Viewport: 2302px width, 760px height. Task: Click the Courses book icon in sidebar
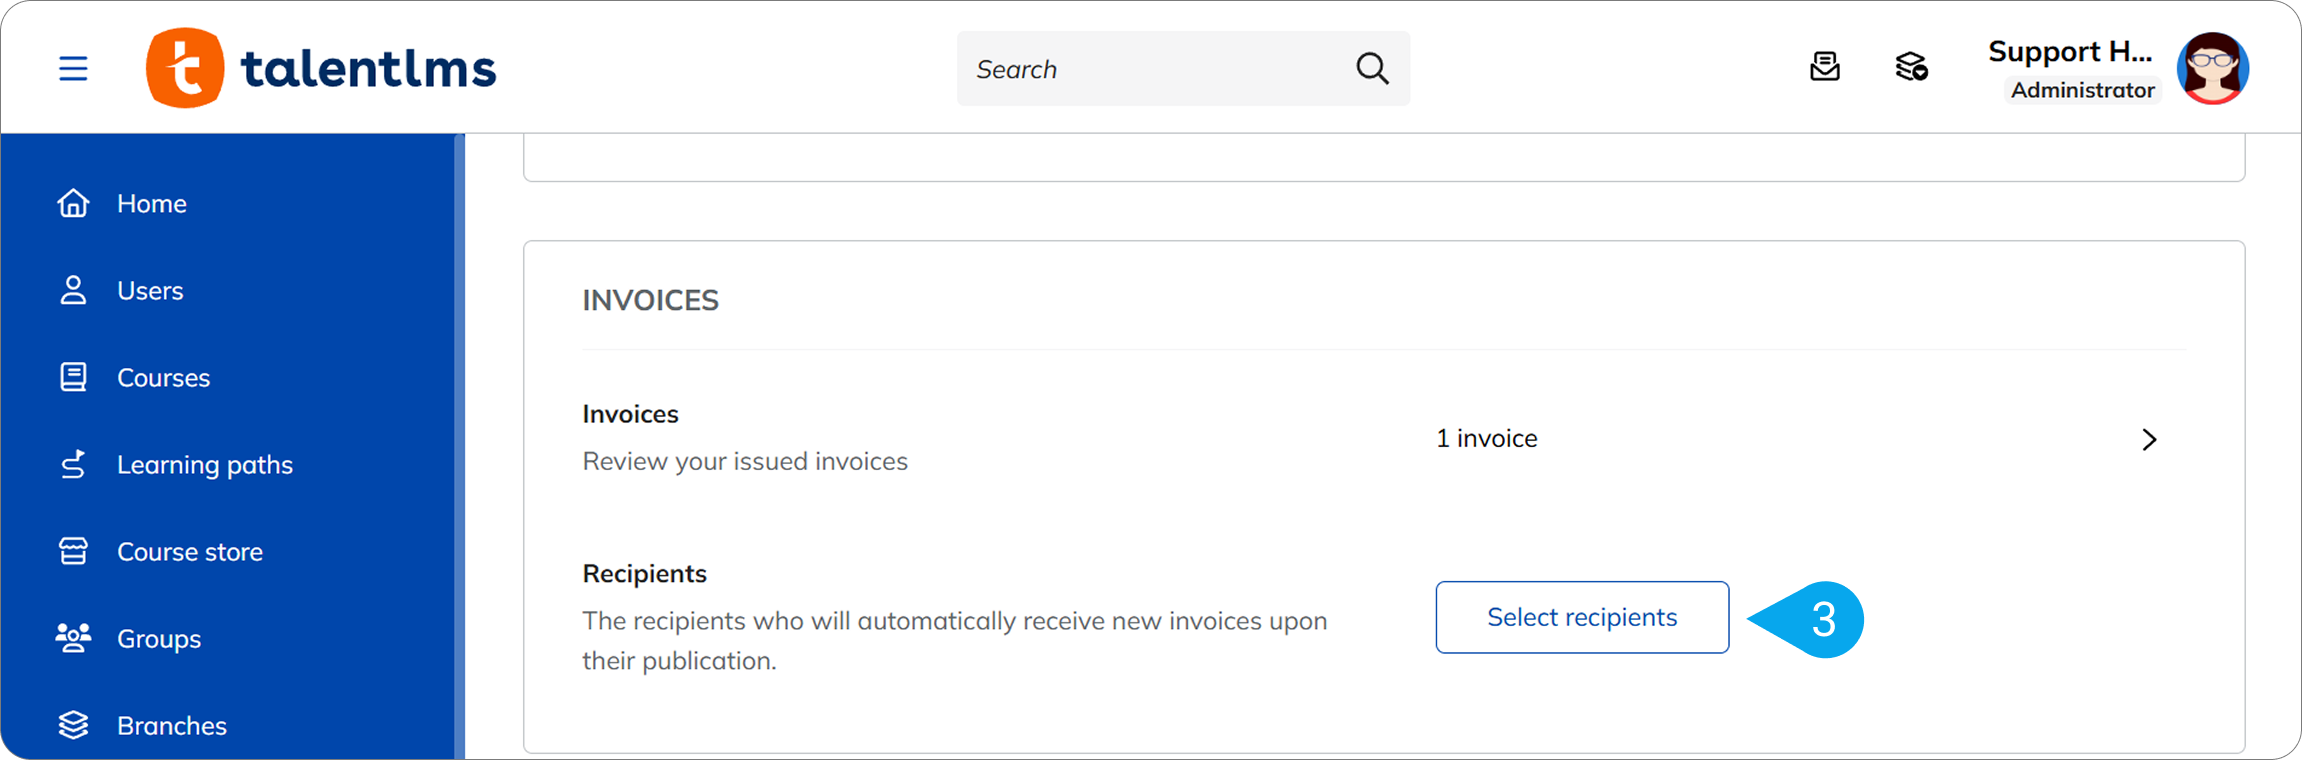(73, 377)
